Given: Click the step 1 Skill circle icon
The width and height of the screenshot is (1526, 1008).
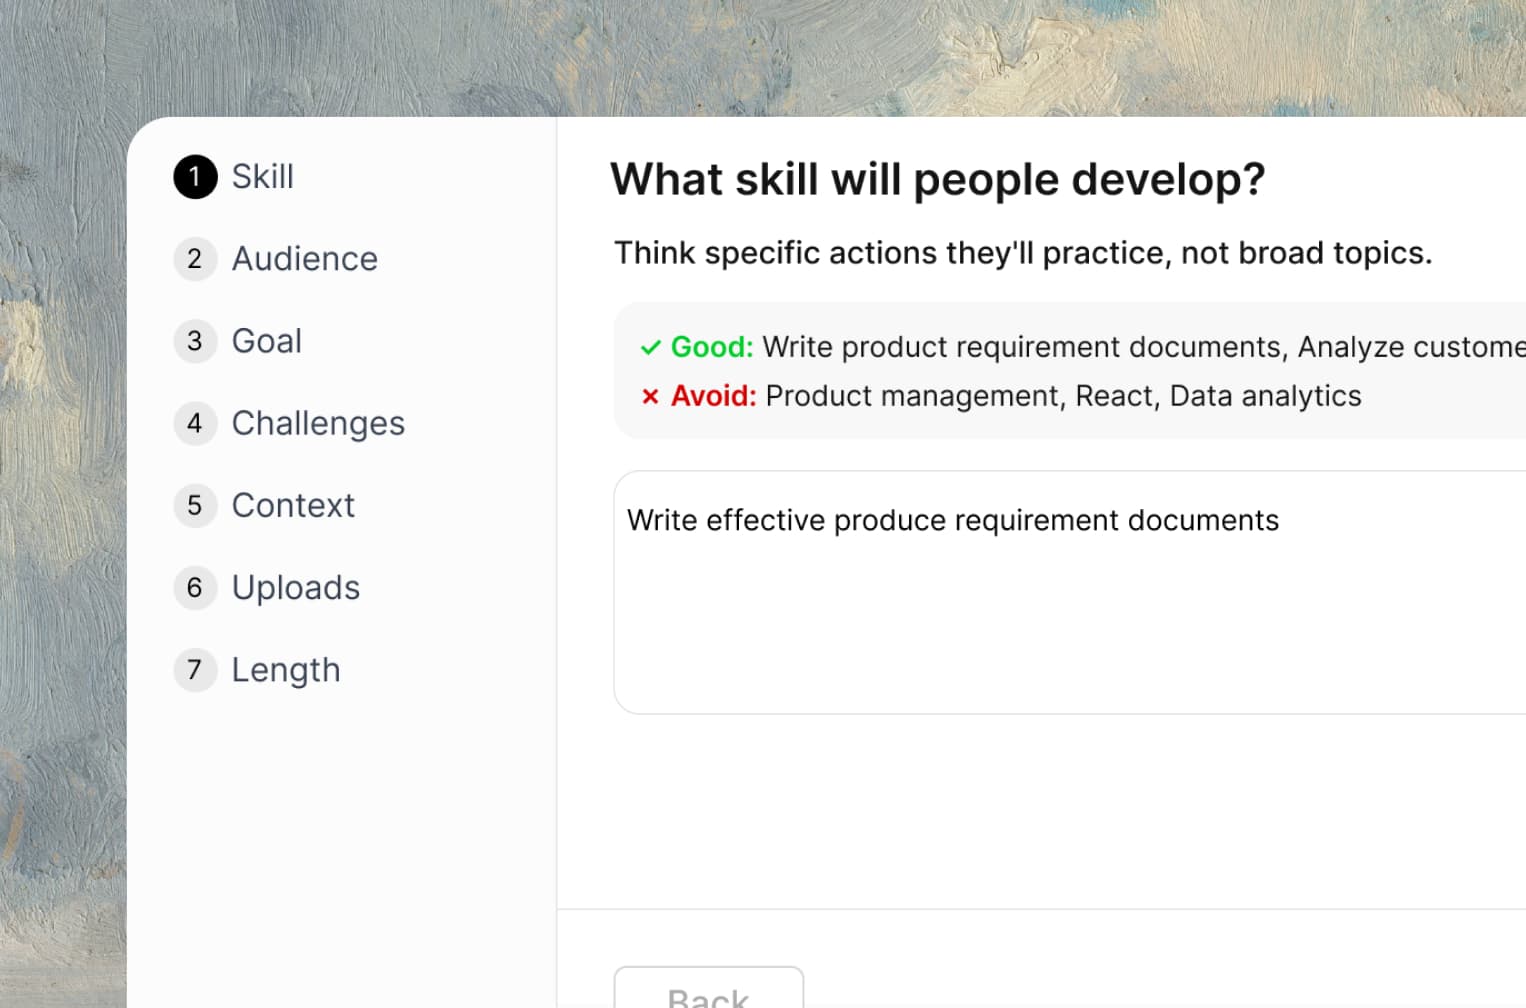Looking at the screenshot, I should 195,177.
